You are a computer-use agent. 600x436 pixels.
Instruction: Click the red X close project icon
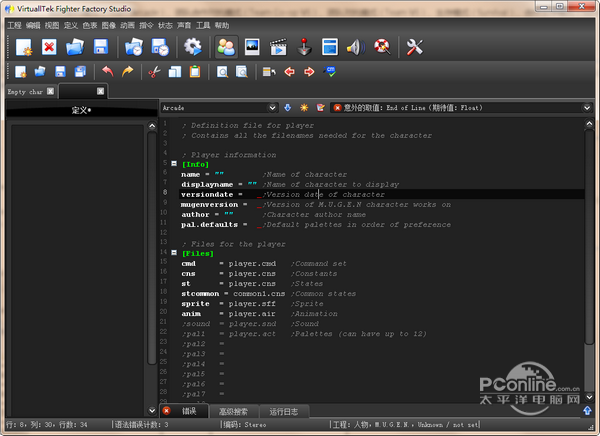pyautogui.click(x=49, y=46)
